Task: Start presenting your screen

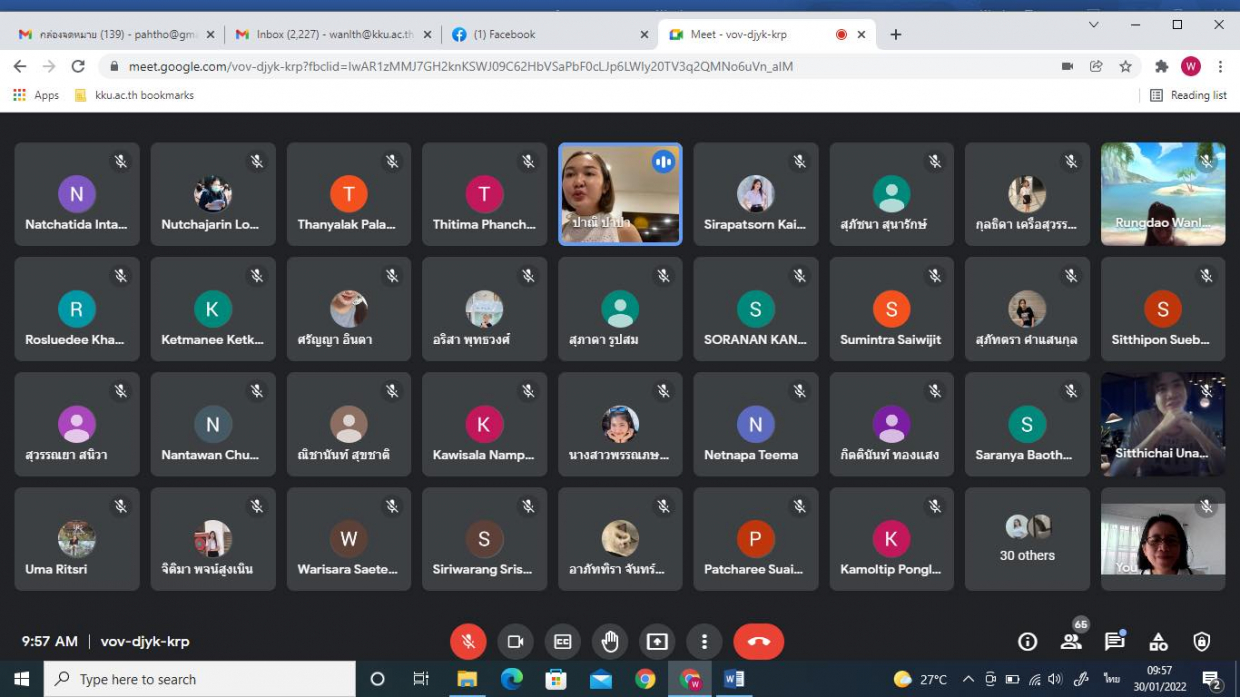Action: [x=657, y=642]
